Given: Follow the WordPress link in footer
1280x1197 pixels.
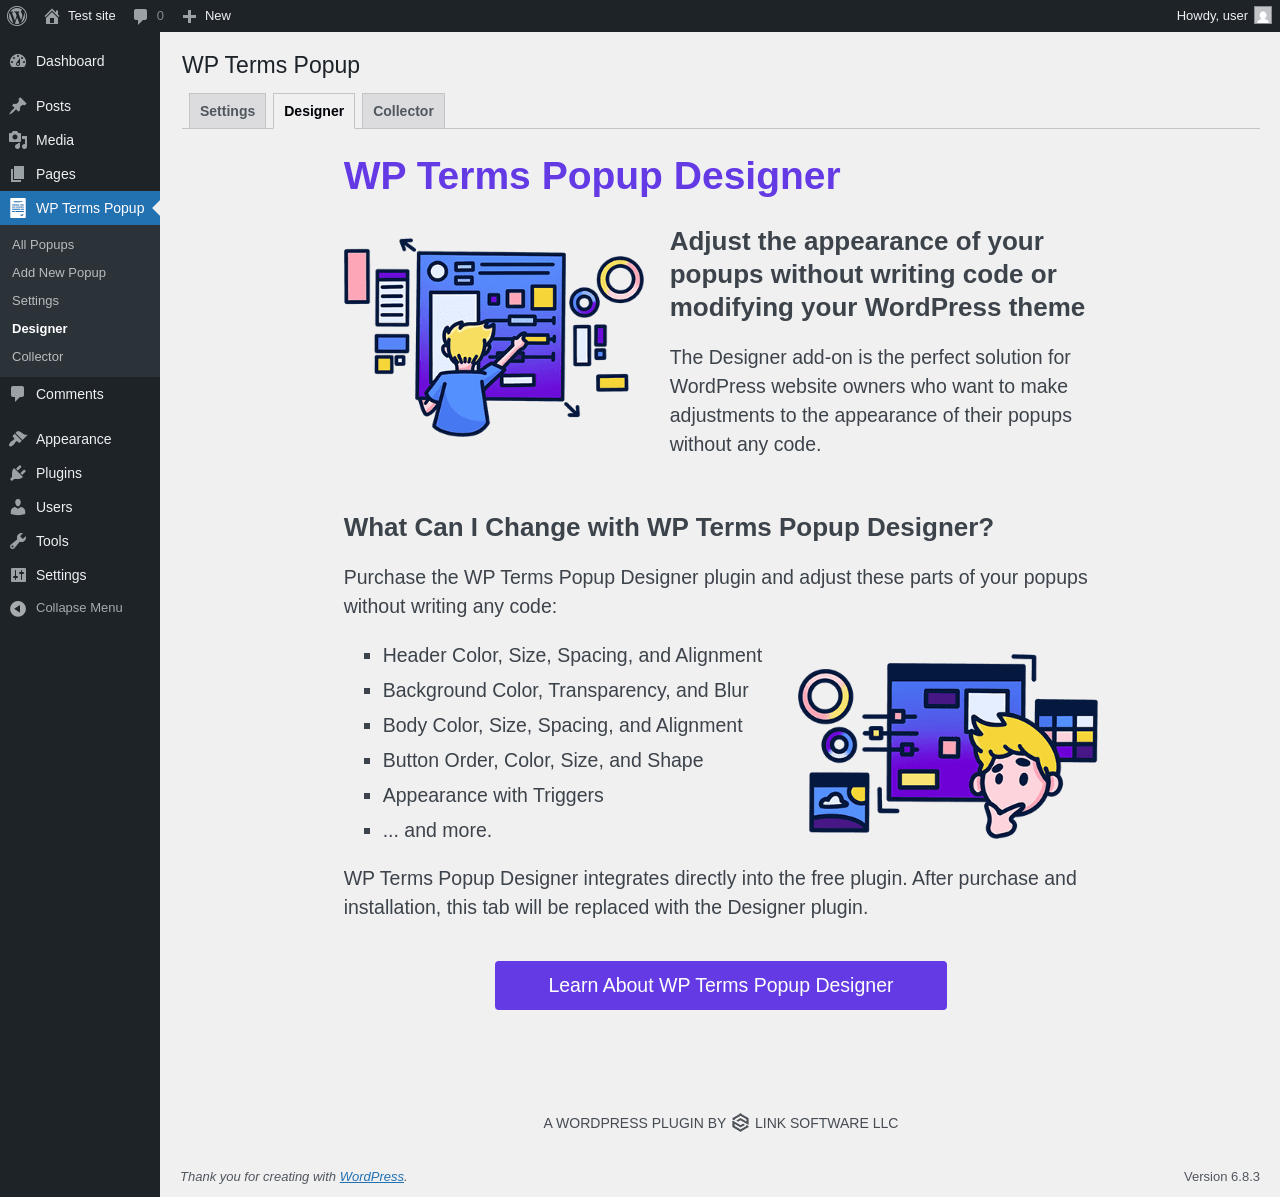Looking at the screenshot, I should [372, 1177].
